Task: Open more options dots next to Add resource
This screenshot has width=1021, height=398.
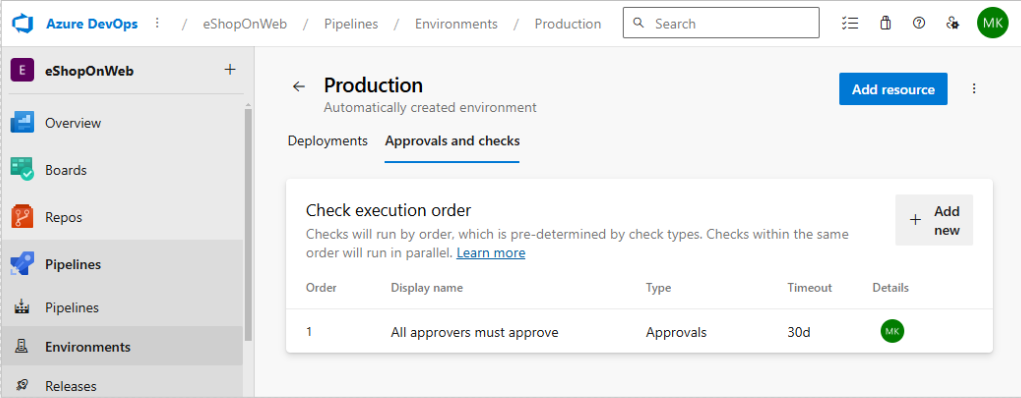Action: 974,89
